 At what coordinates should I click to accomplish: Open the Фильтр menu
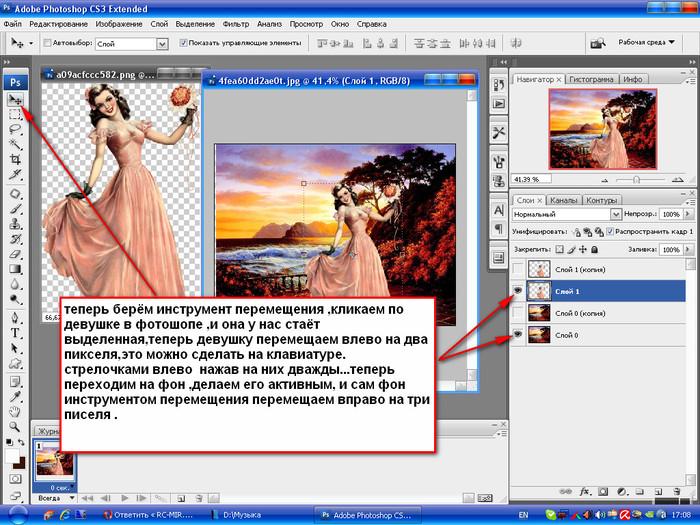236,24
